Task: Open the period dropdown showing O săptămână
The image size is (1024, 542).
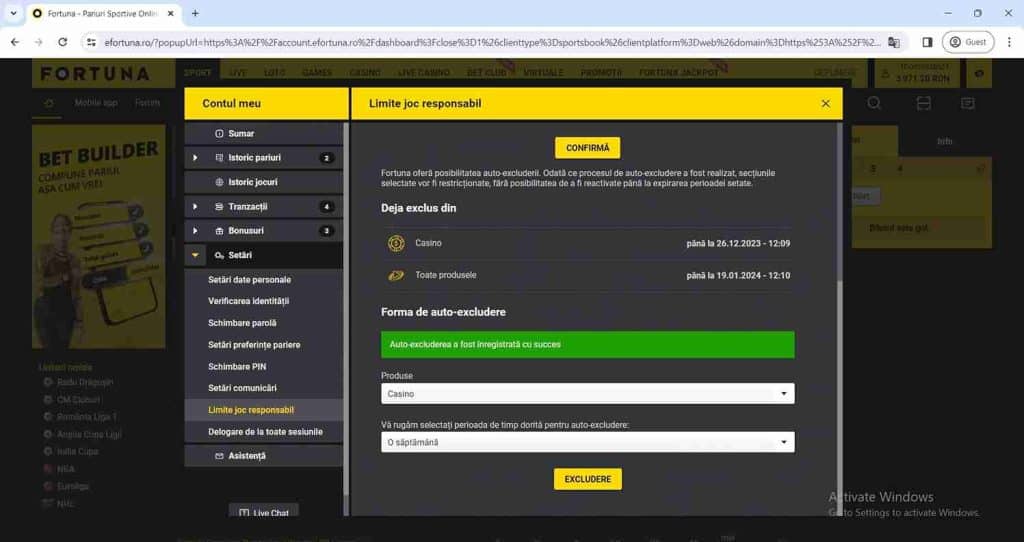Action: tap(588, 442)
